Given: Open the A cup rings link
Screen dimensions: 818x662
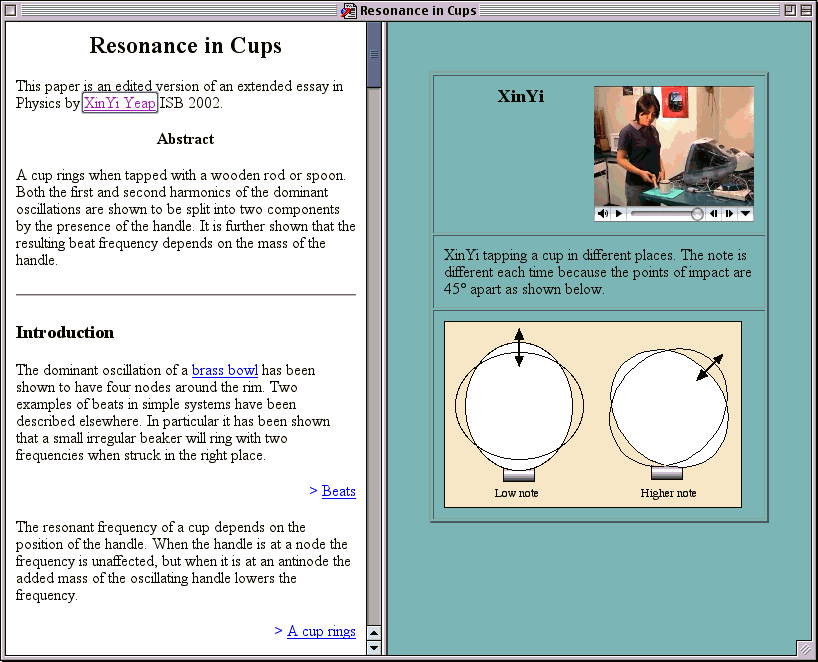Looking at the screenshot, I should click(321, 631).
